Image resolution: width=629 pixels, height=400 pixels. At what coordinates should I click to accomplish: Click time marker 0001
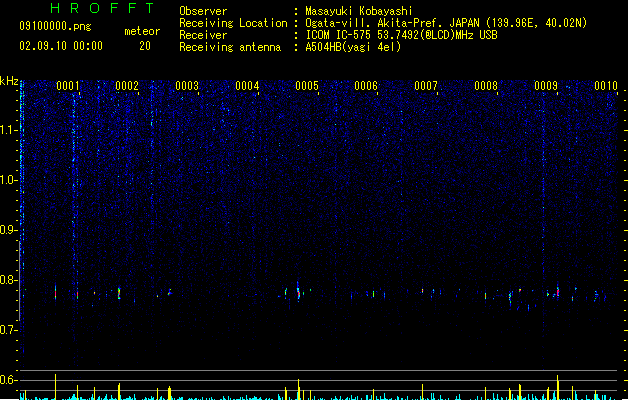point(68,86)
